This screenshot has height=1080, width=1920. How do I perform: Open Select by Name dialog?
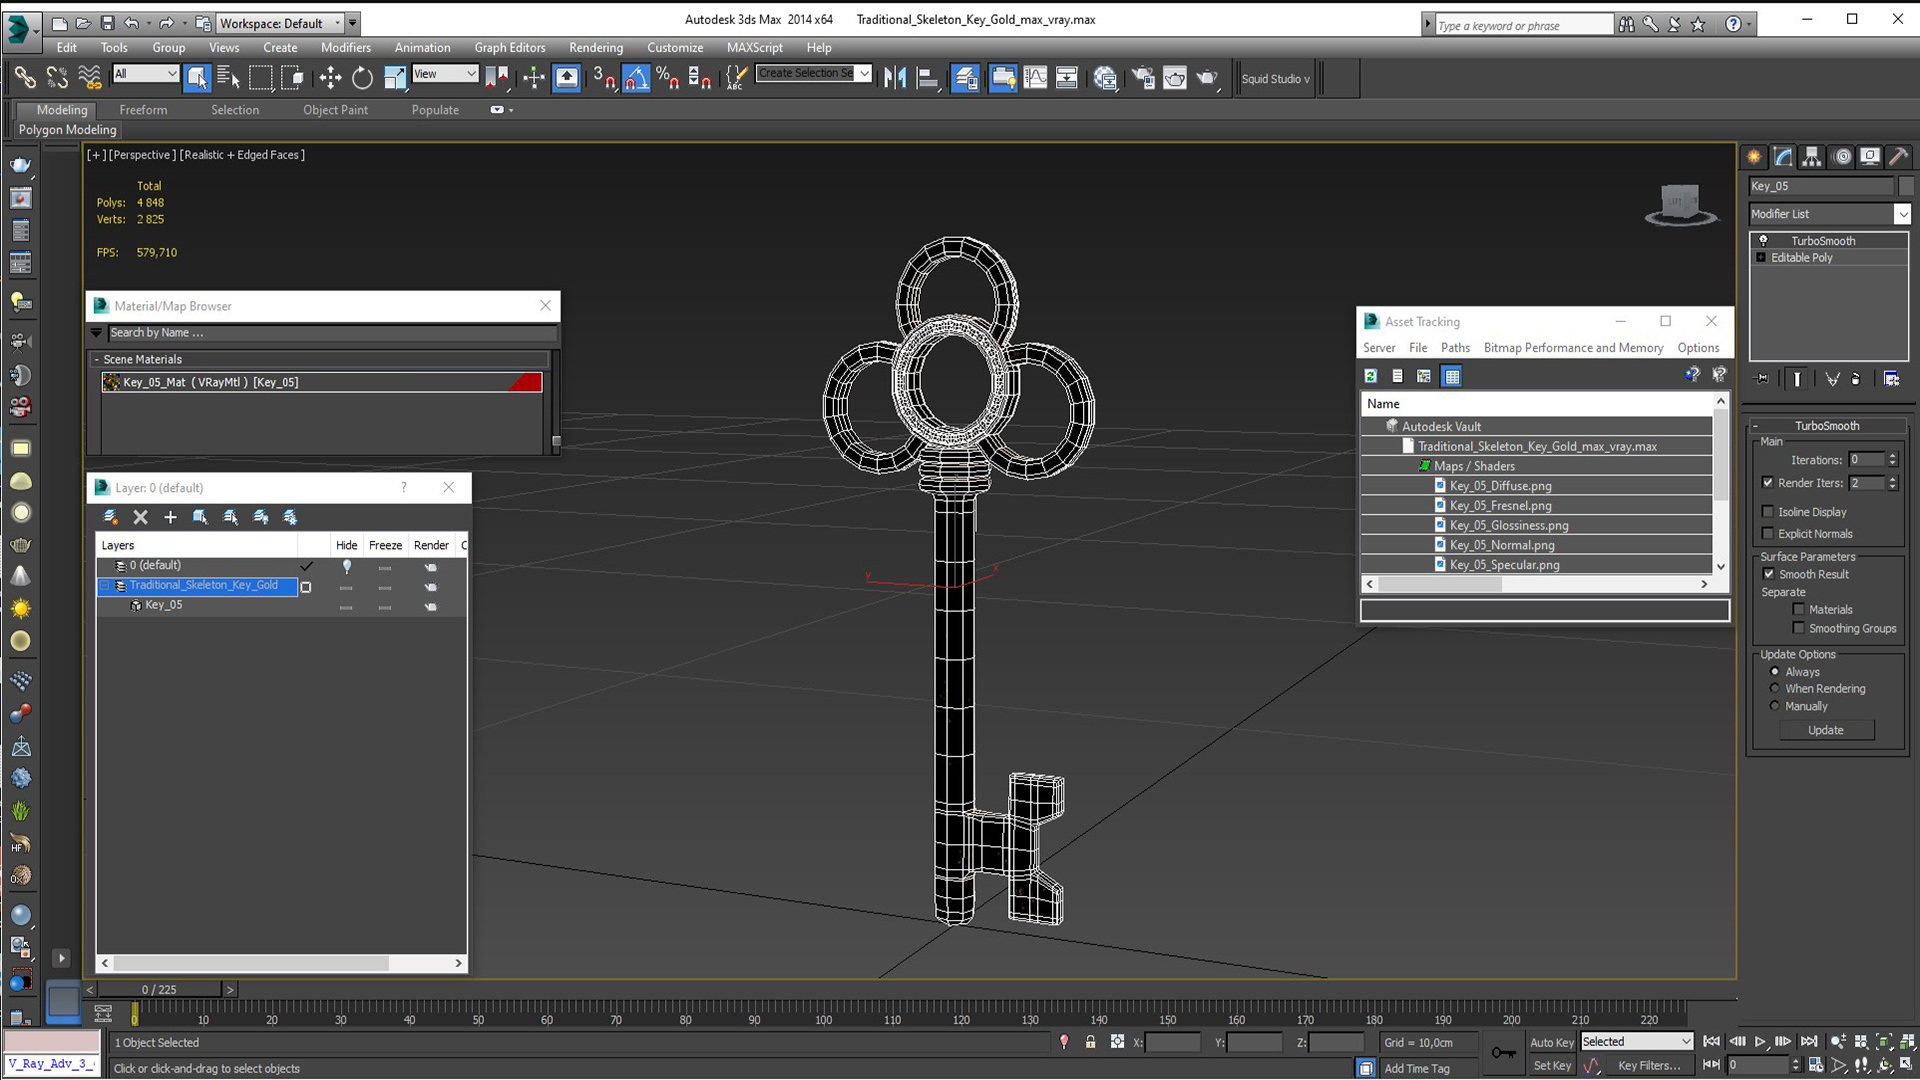click(228, 78)
